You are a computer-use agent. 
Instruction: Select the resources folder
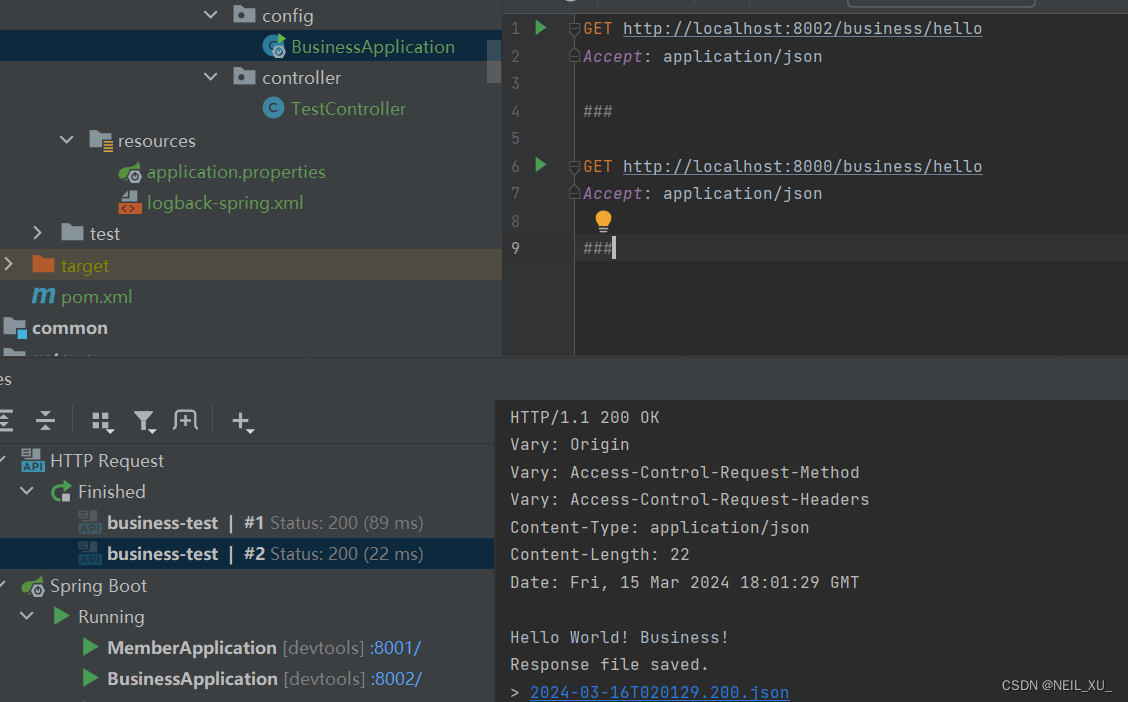point(156,141)
